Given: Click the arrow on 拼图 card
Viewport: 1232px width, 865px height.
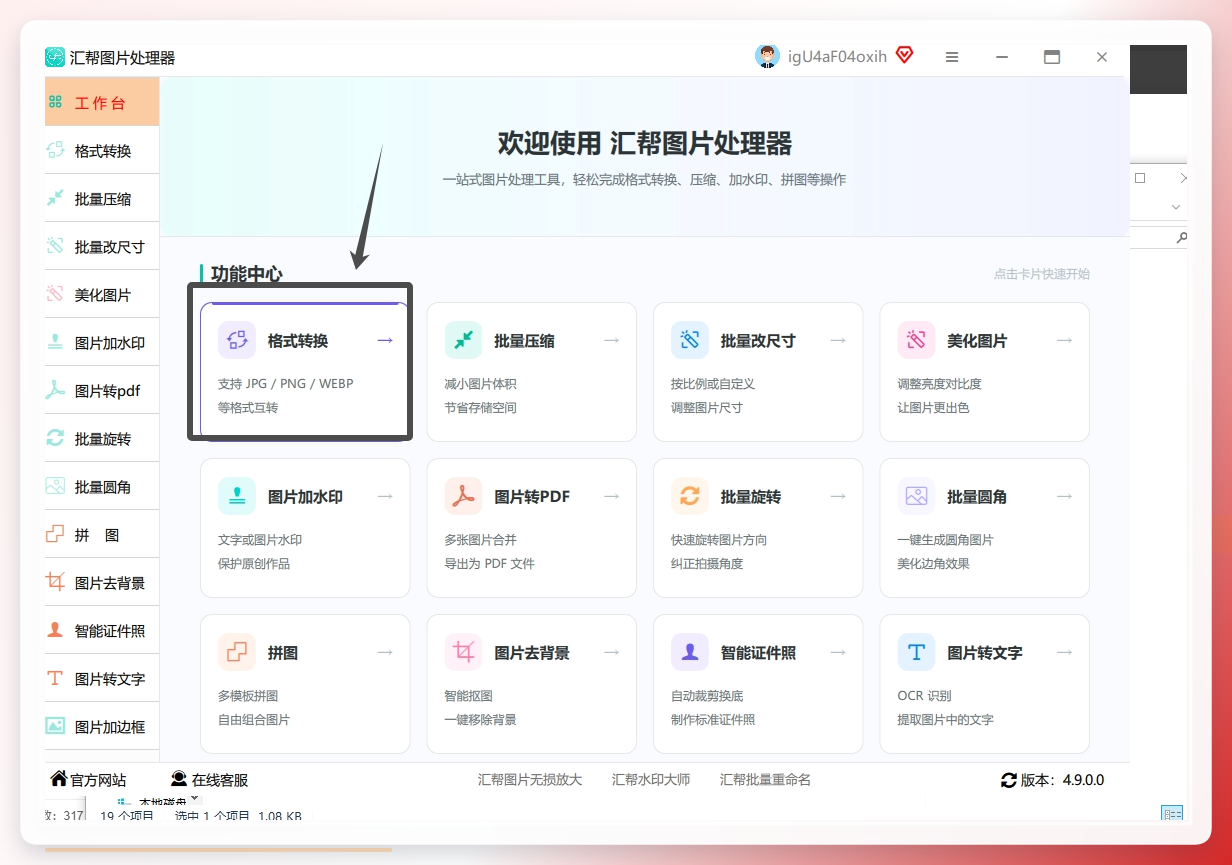Looking at the screenshot, I should 385,653.
